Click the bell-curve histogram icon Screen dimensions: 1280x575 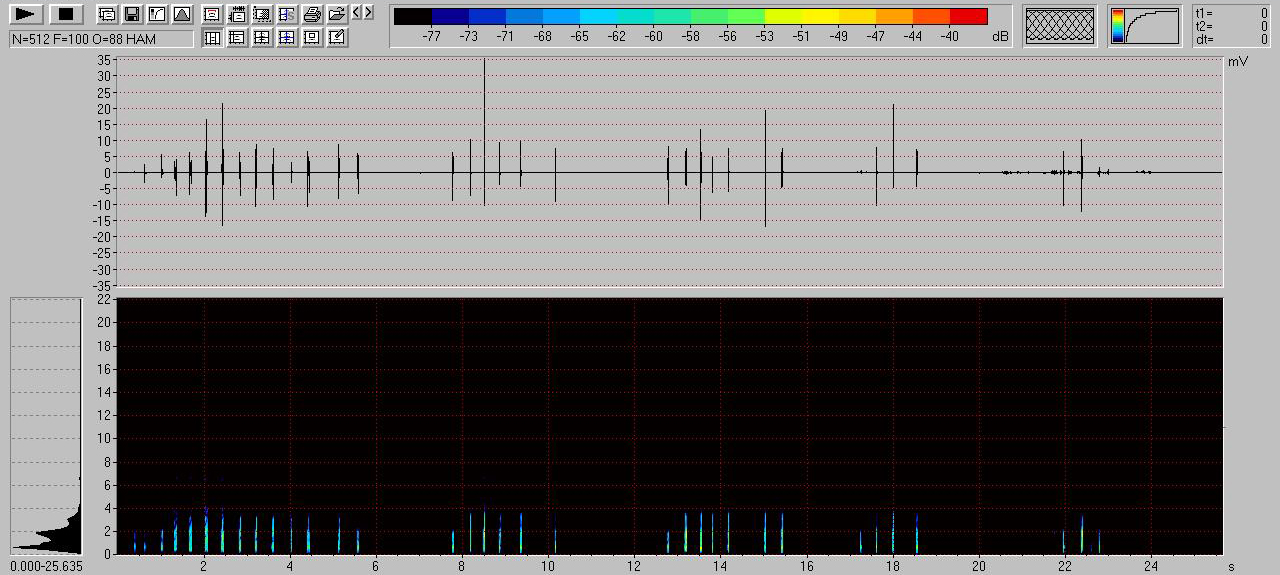(x=181, y=14)
